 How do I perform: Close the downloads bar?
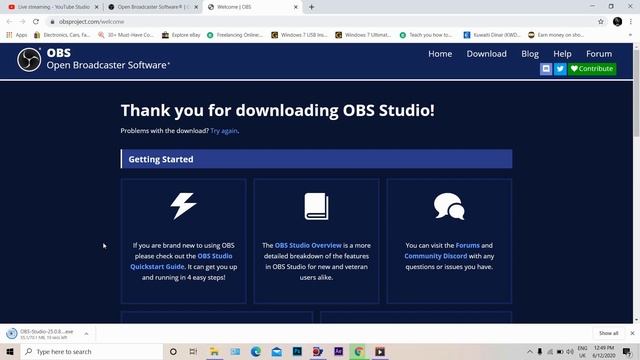632,333
